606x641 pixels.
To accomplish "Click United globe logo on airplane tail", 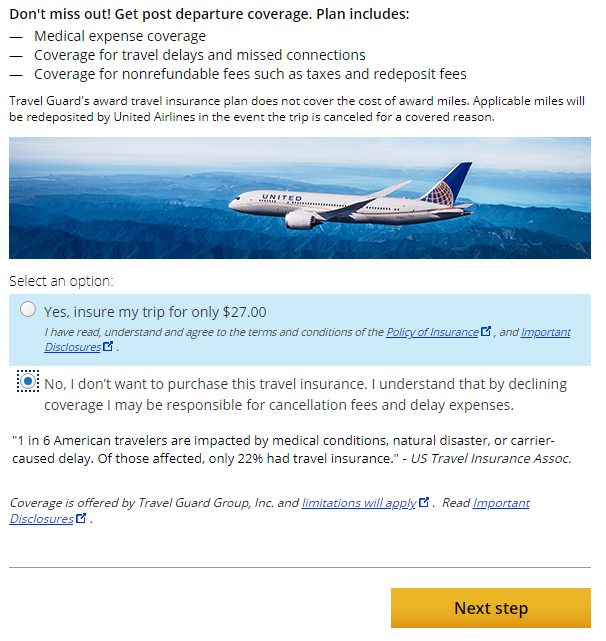I will (x=440, y=194).
